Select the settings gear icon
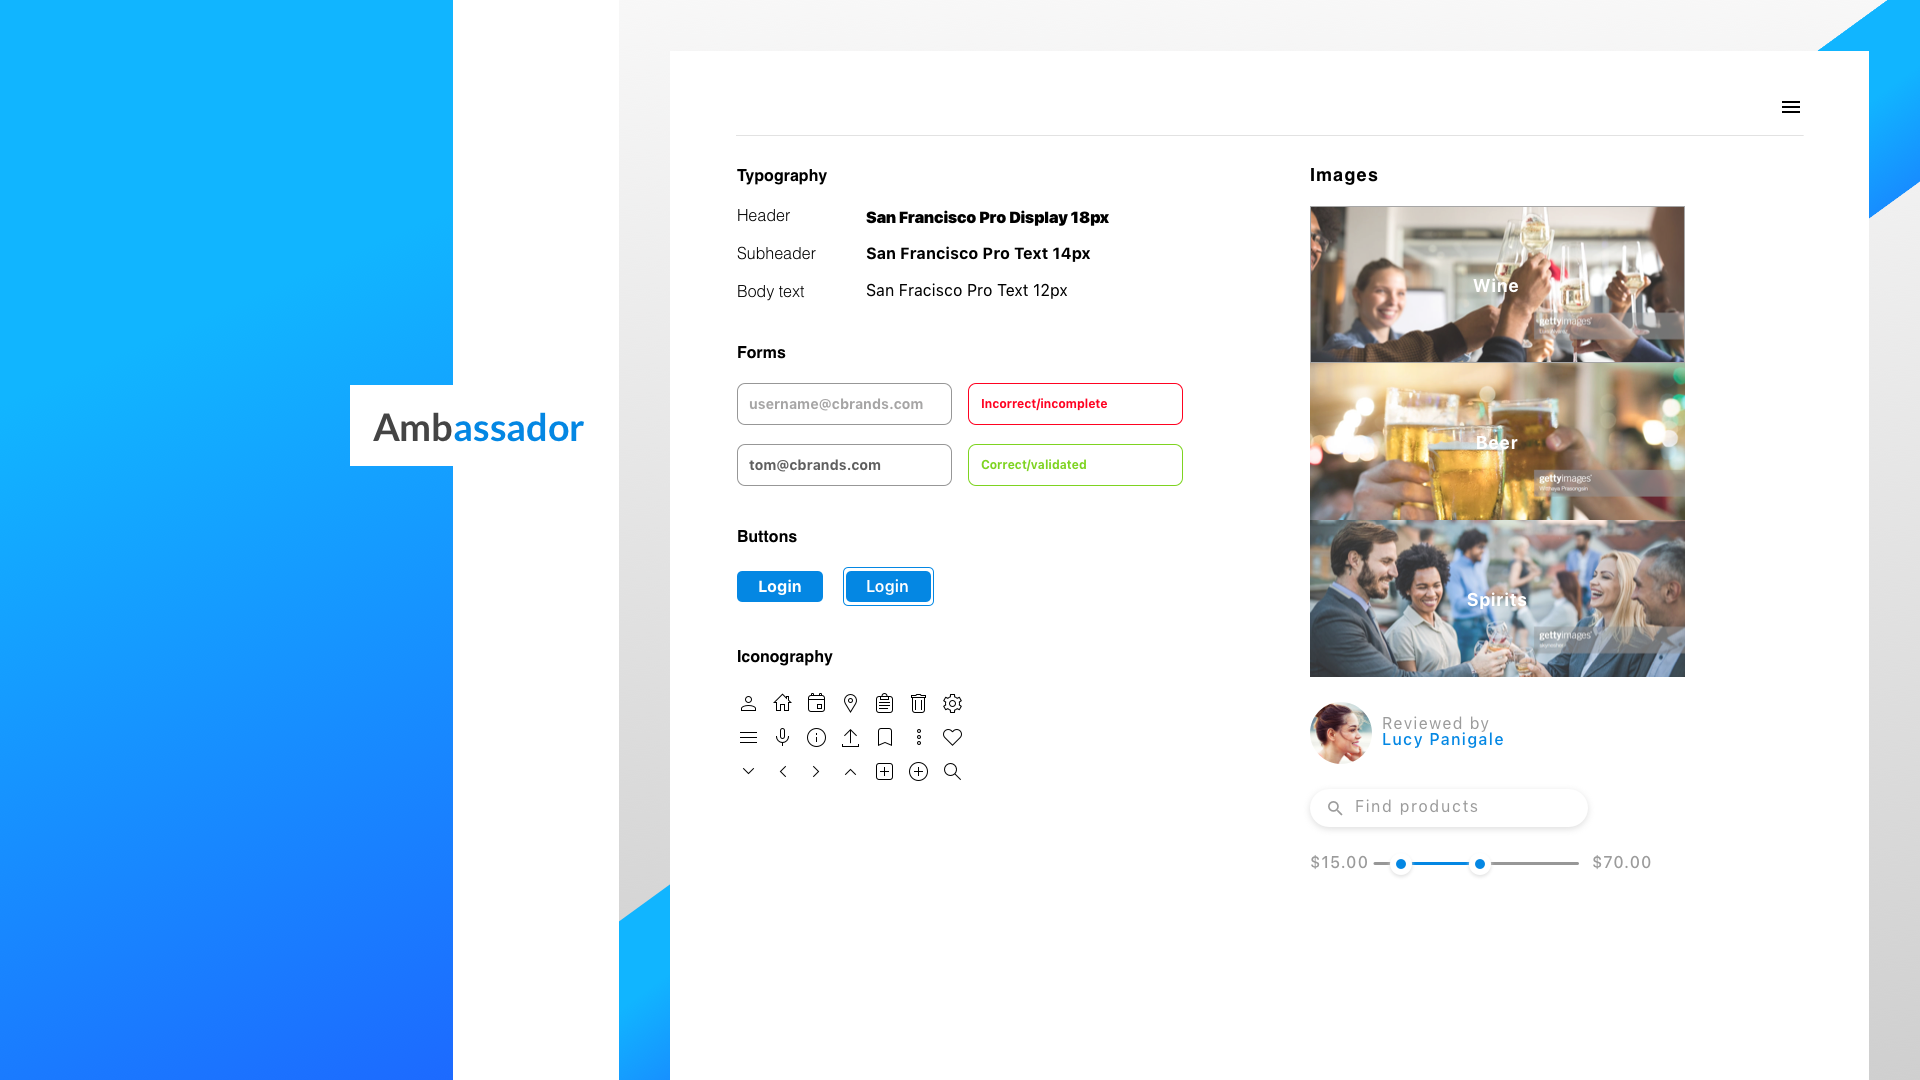This screenshot has width=1920, height=1080. pos(952,702)
